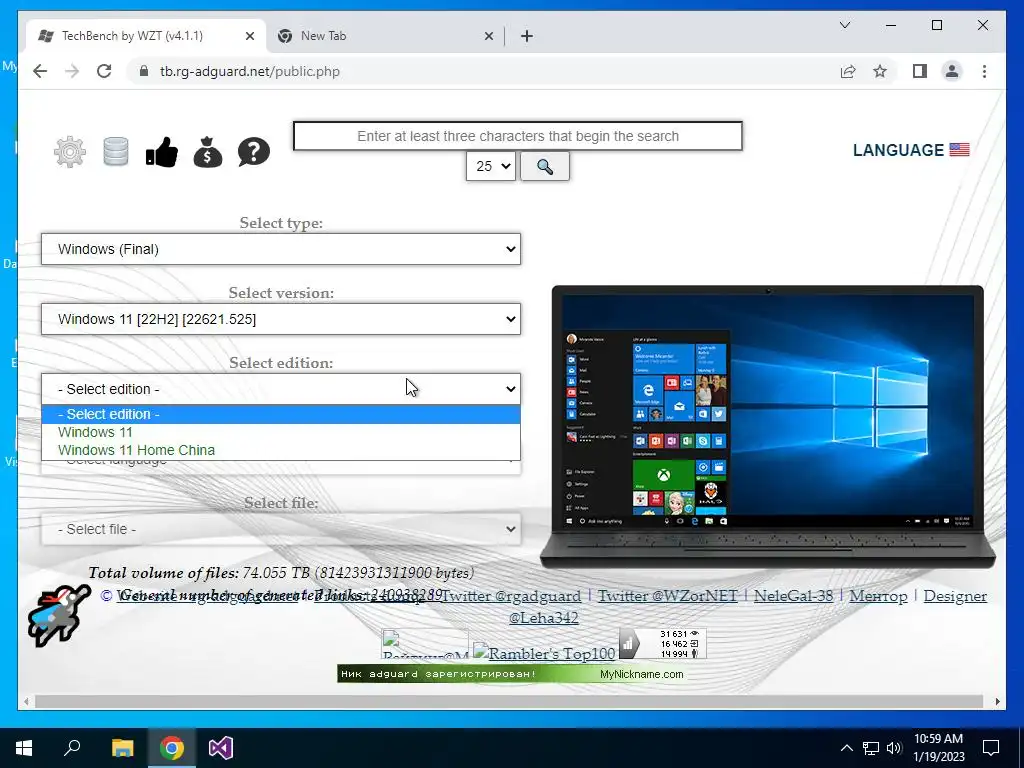Open the 25 results count dropdown

coord(491,167)
